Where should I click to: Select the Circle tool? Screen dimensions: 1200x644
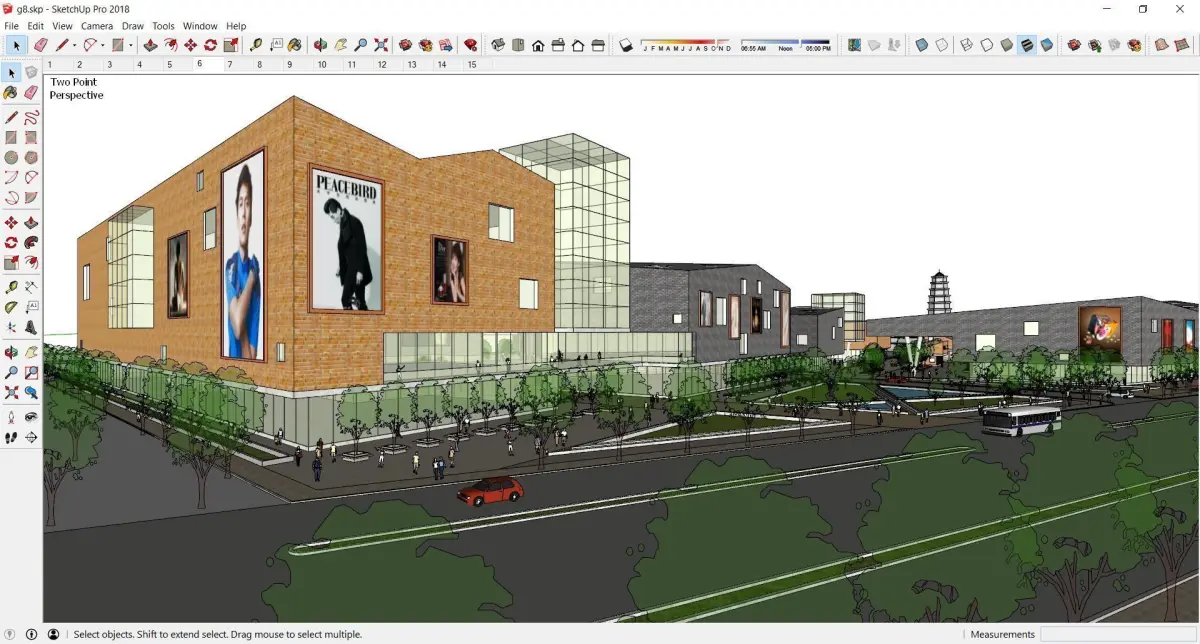click(x=11, y=157)
